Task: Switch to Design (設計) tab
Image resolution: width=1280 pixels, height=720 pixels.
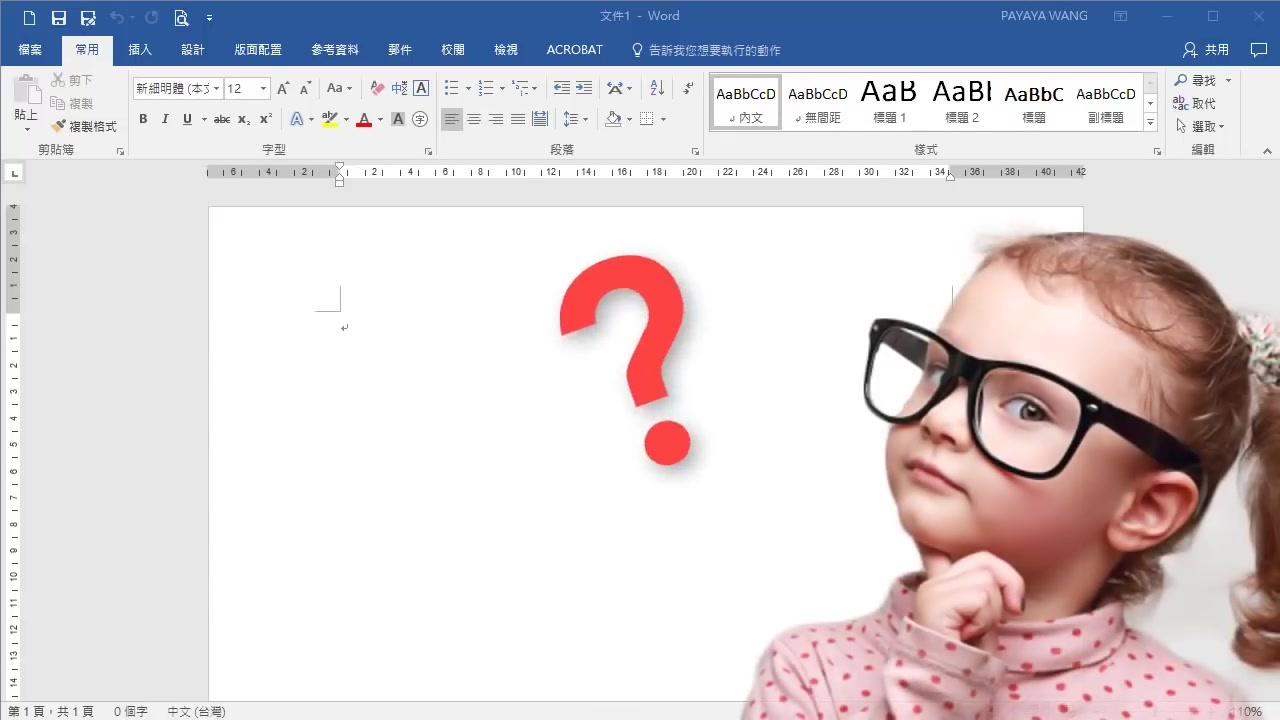Action: coord(193,49)
